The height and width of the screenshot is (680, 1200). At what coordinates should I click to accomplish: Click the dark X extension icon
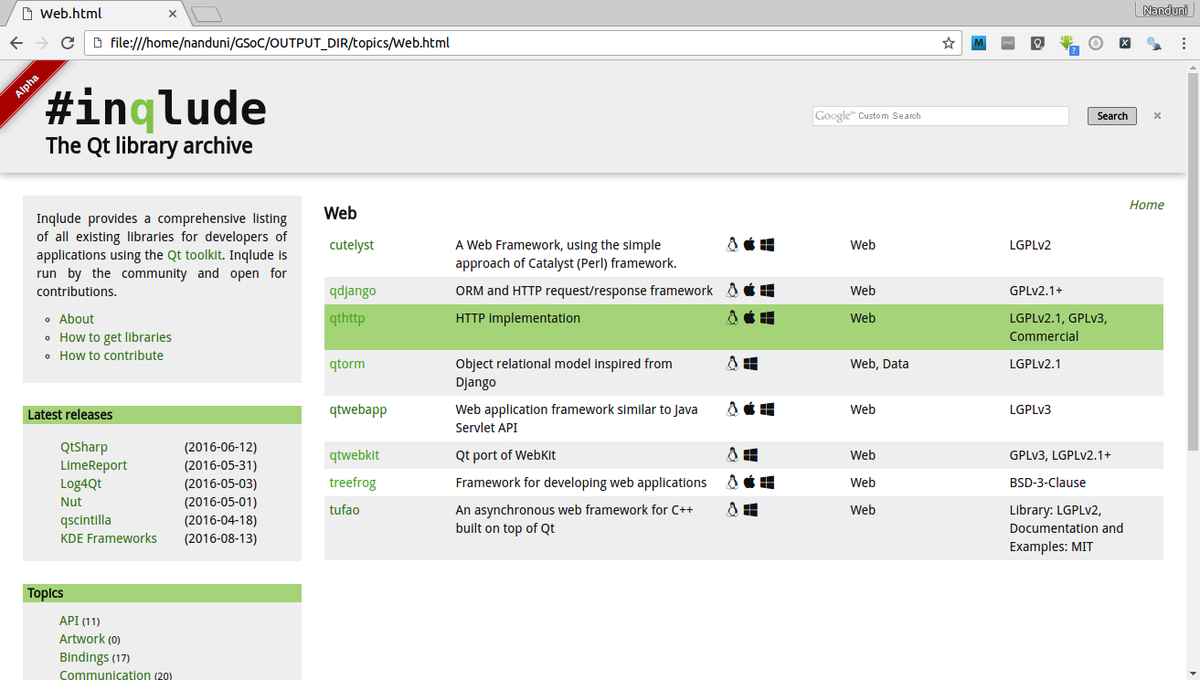tap(1125, 43)
